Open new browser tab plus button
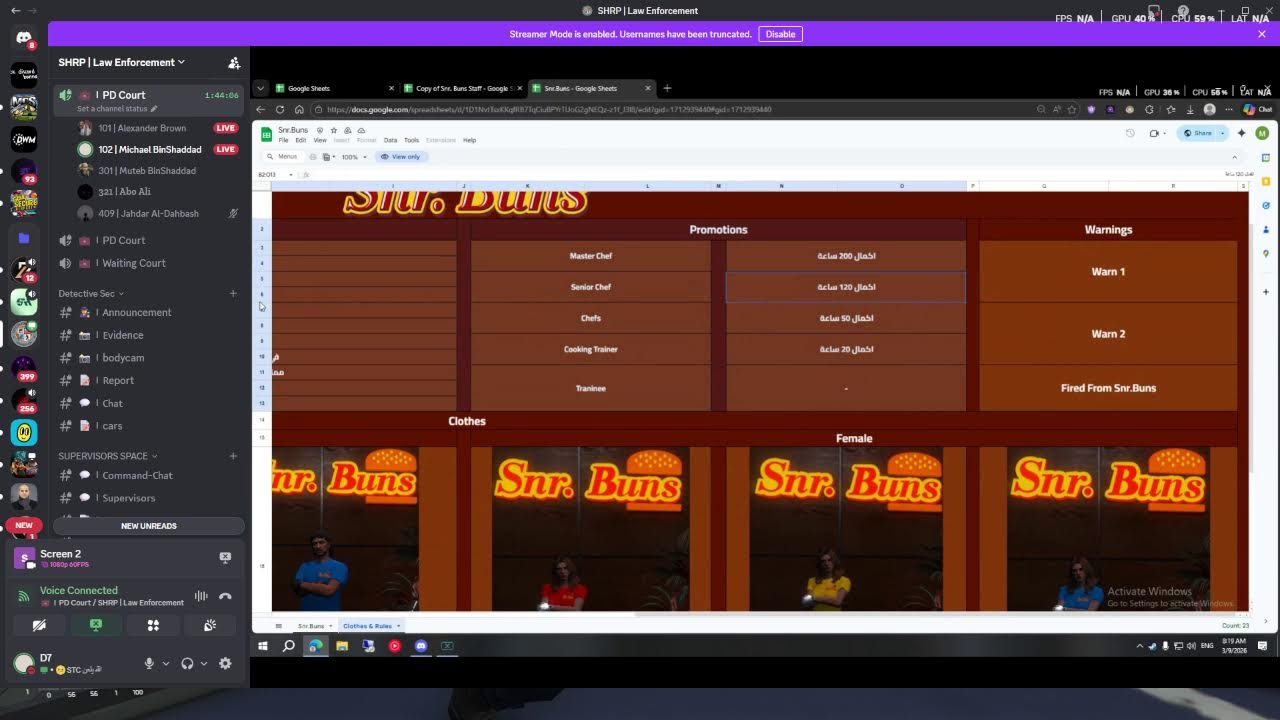This screenshot has height=720, width=1280. coord(667,88)
